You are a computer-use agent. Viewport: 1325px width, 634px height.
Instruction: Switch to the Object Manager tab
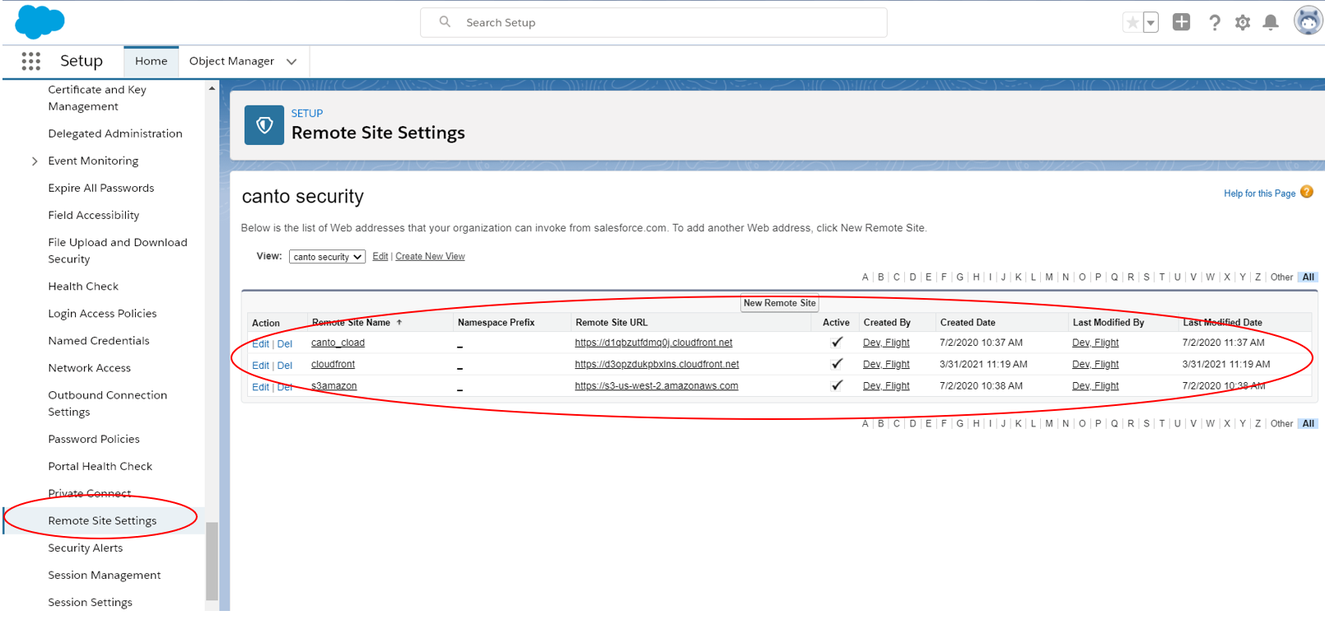(x=231, y=61)
